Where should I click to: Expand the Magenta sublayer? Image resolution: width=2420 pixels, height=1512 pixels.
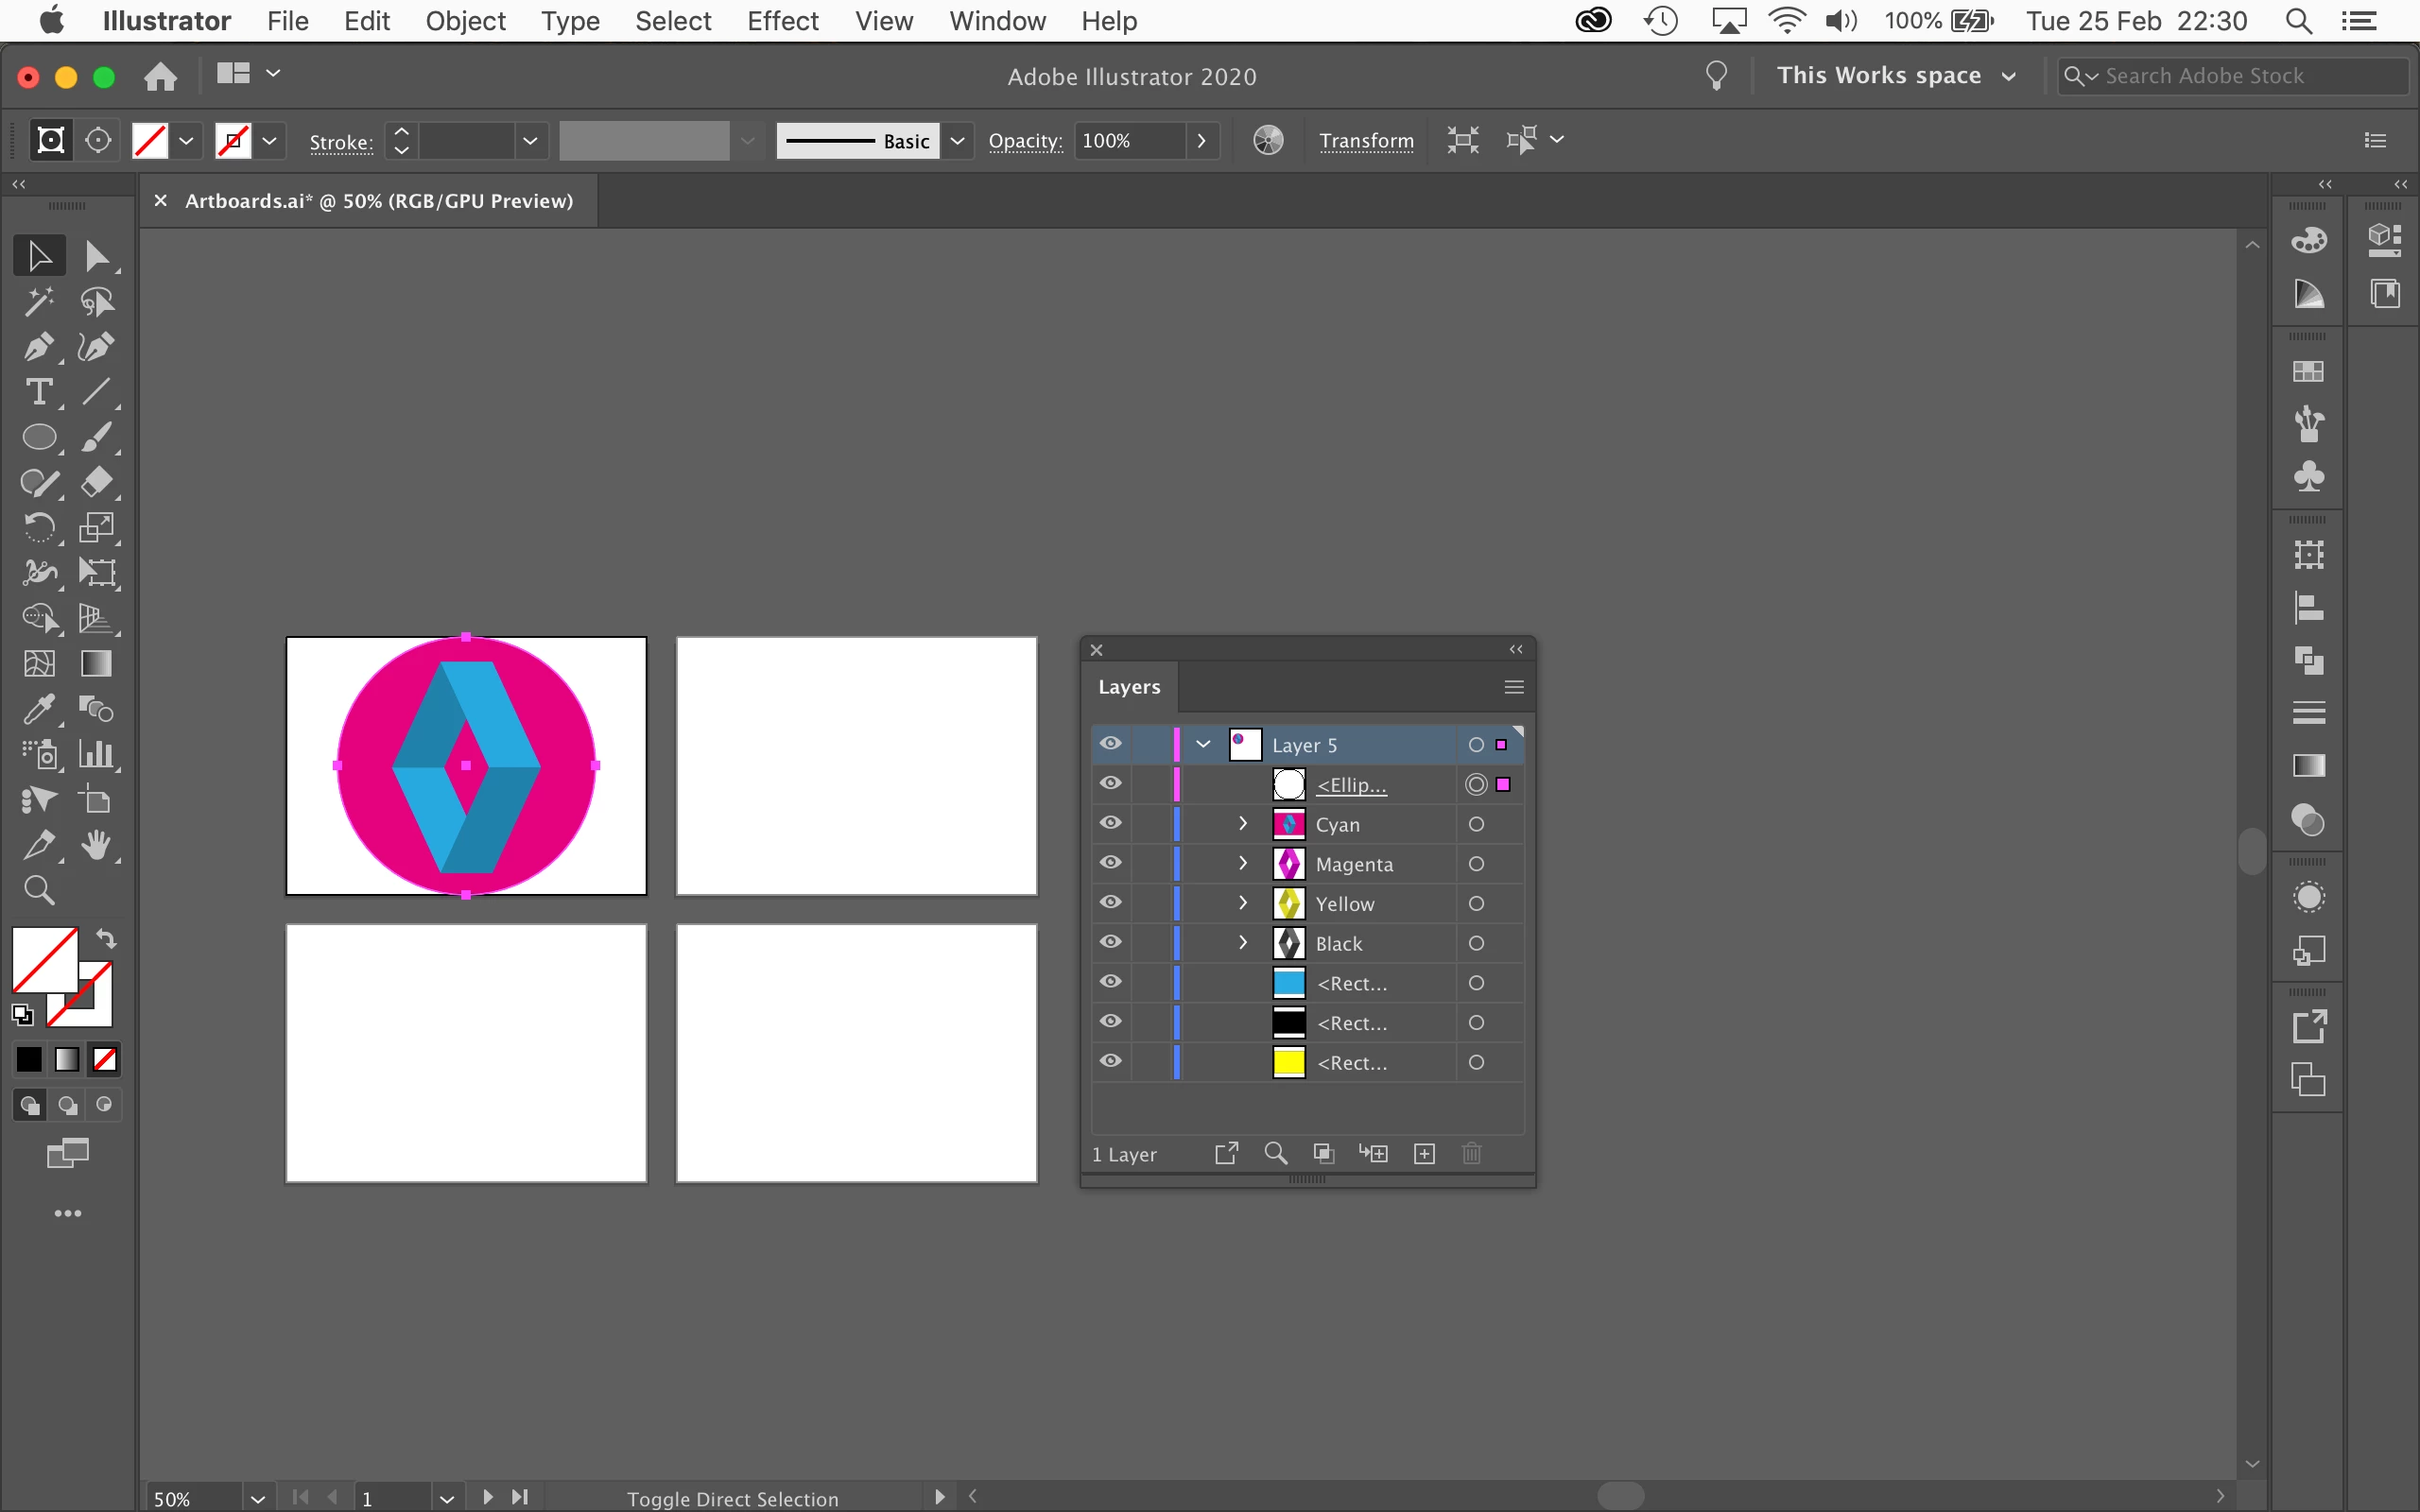pos(1243,863)
